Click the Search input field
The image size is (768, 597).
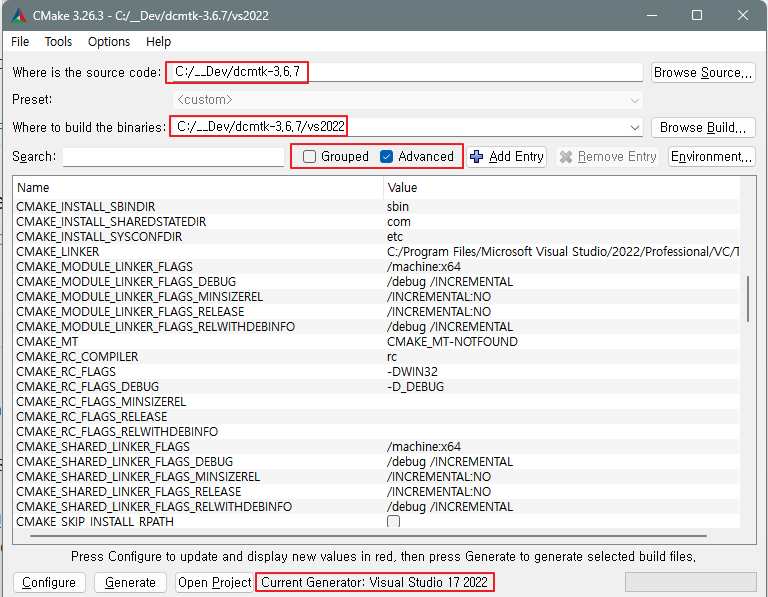(x=173, y=157)
